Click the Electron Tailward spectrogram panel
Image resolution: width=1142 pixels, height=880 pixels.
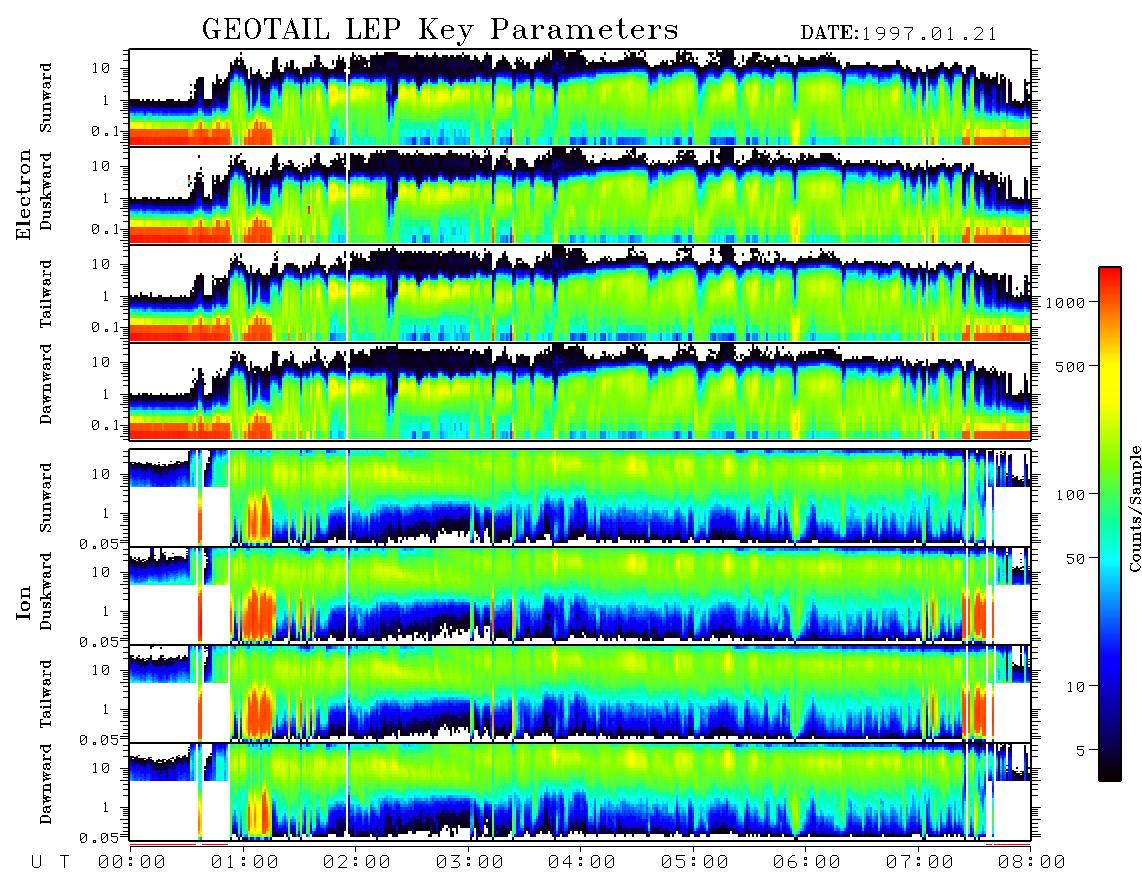(580, 293)
